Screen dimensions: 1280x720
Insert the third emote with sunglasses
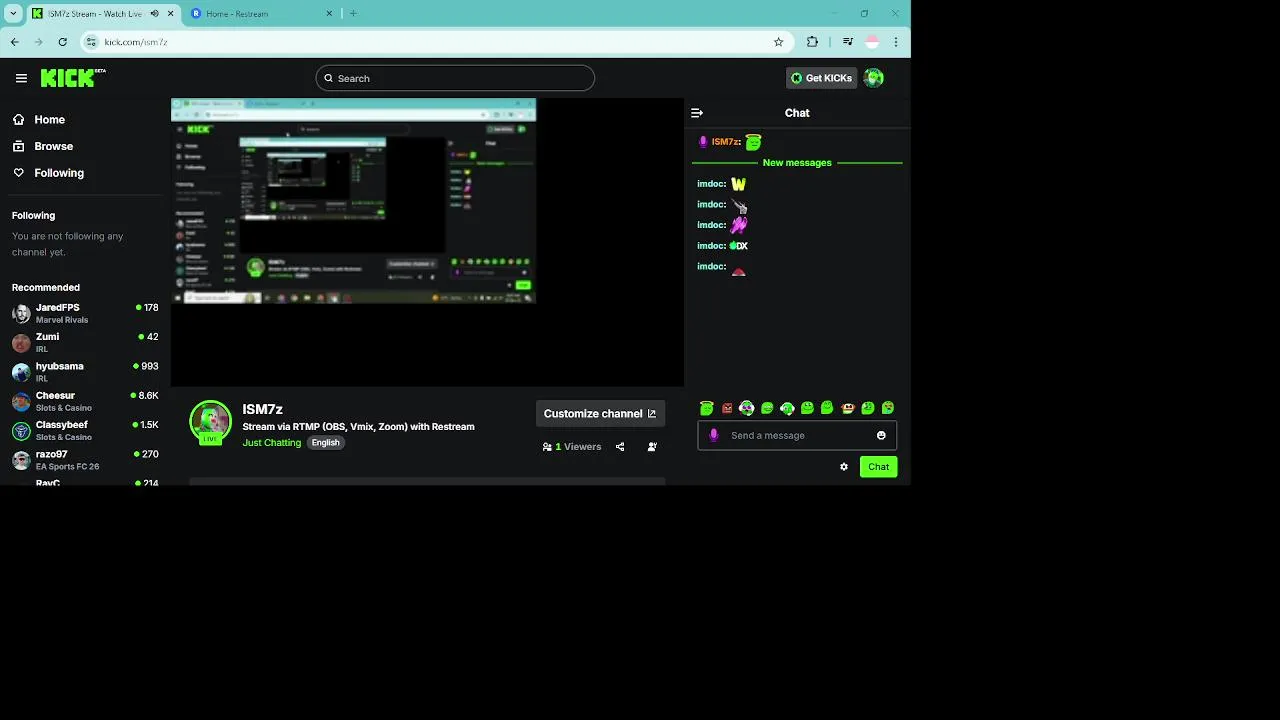(747, 408)
